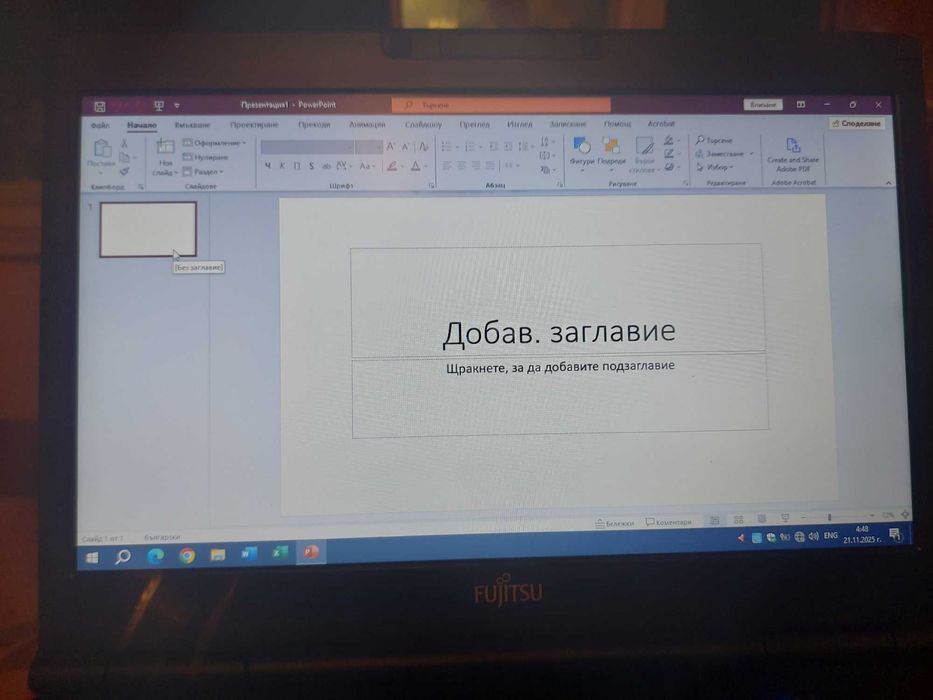Open the Файл tab
This screenshot has width=933, height=700.
click(100, 125)
